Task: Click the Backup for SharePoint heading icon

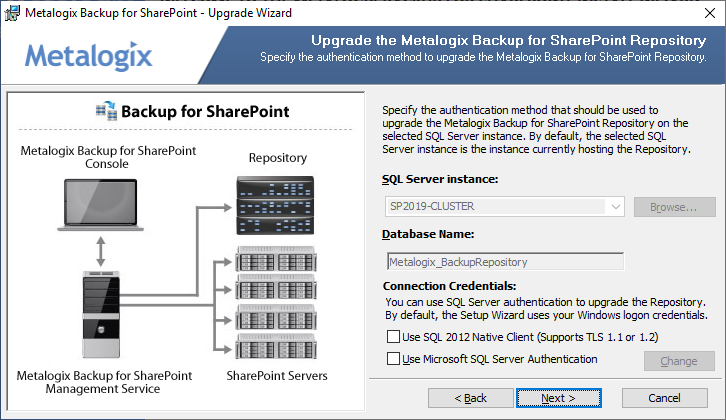Action: tap(106, 111)
